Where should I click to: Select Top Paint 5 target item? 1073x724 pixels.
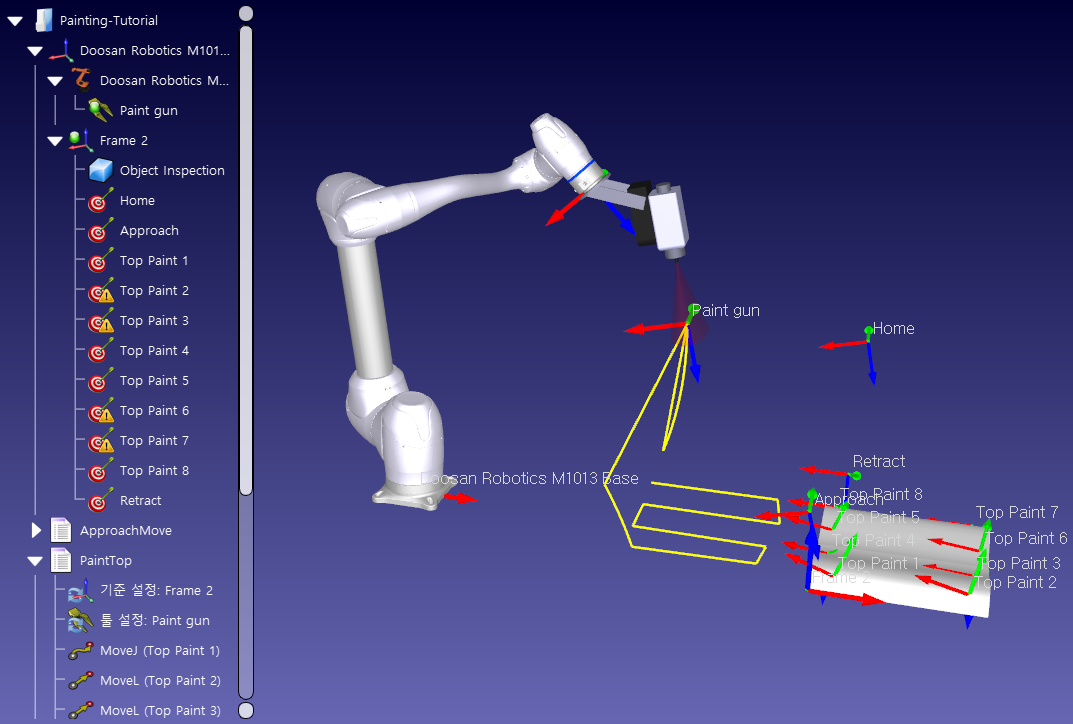(154, 380)
